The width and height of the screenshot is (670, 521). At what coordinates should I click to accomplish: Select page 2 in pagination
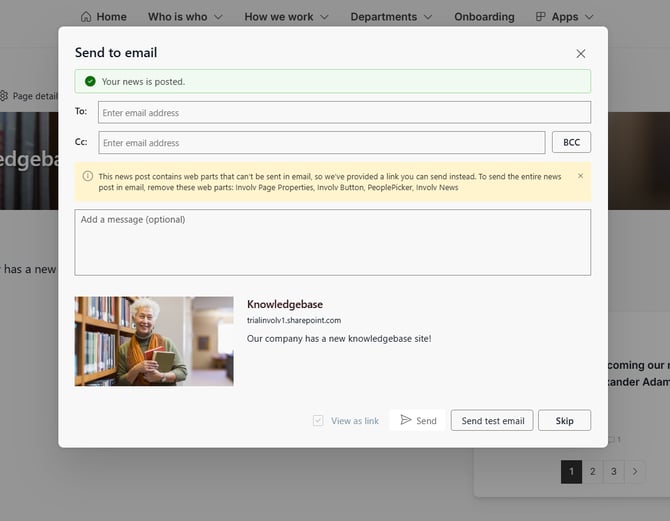(592, 471)
